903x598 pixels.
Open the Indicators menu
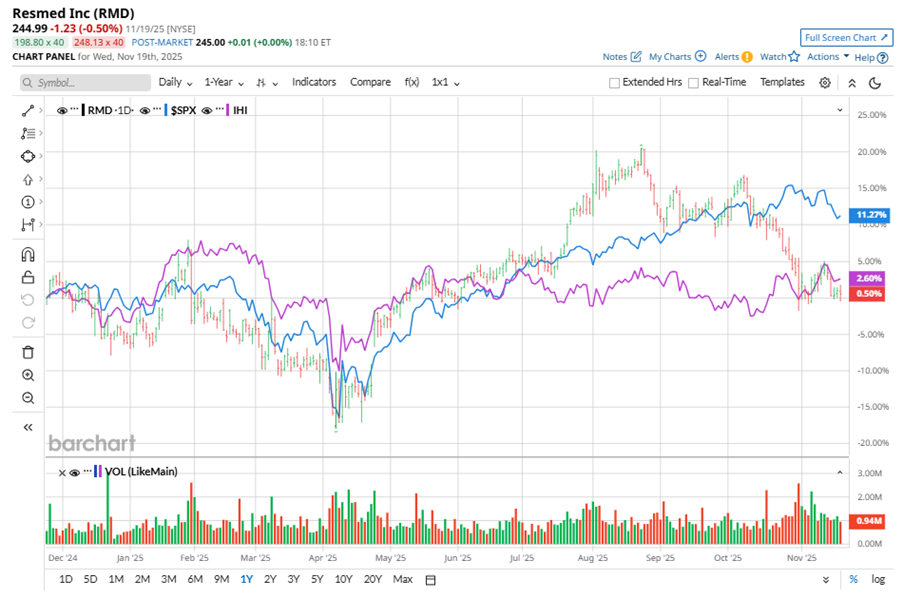tap(314, 82)
